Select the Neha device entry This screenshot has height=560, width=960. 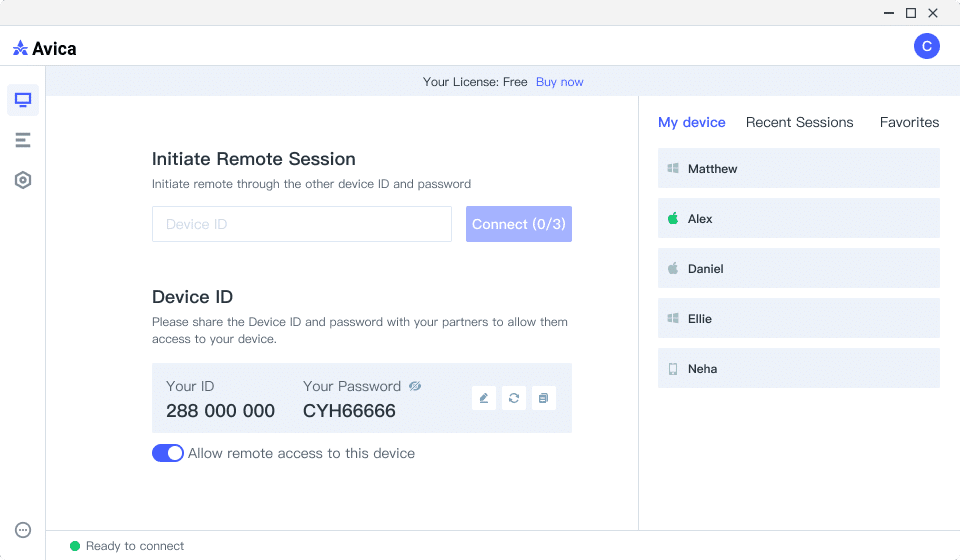click(x=798, y=368)
